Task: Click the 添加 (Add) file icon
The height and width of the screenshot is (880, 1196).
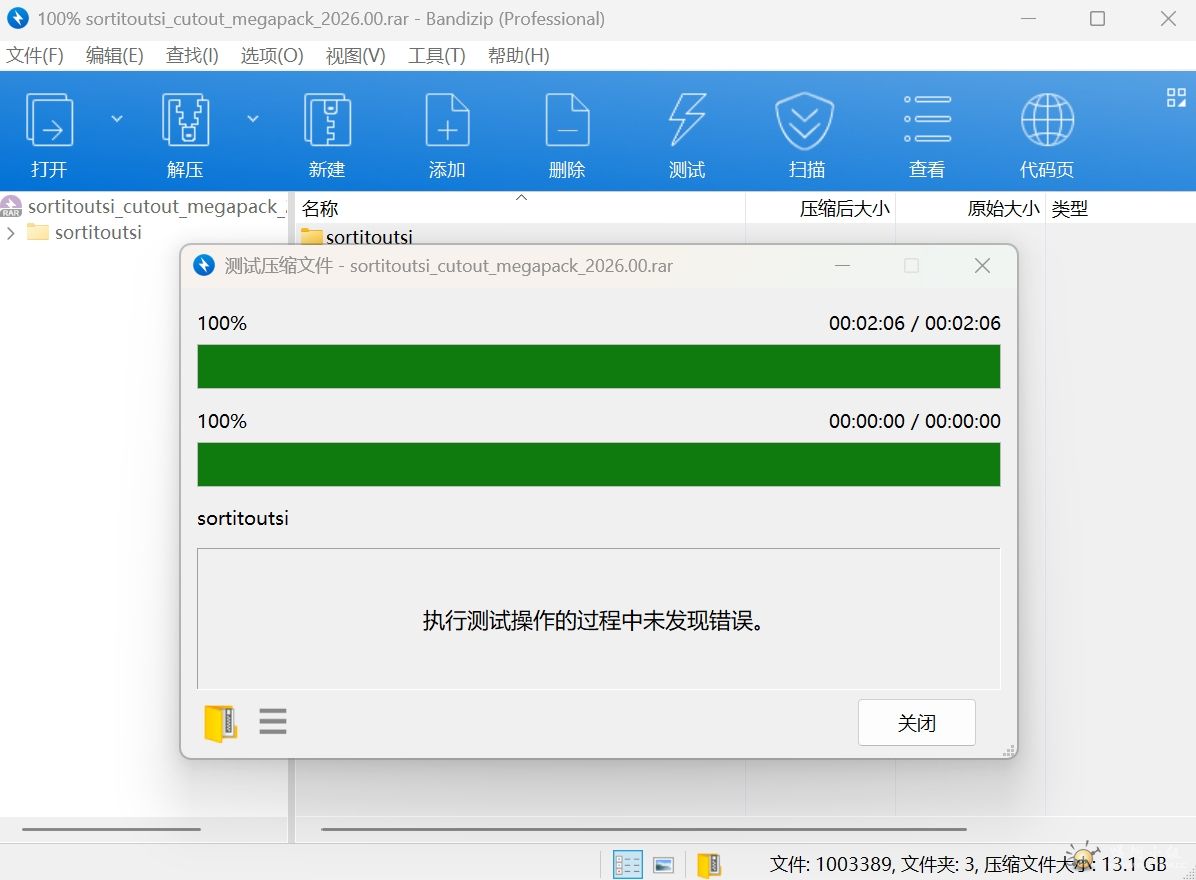Action: click(x=447, y=121)
